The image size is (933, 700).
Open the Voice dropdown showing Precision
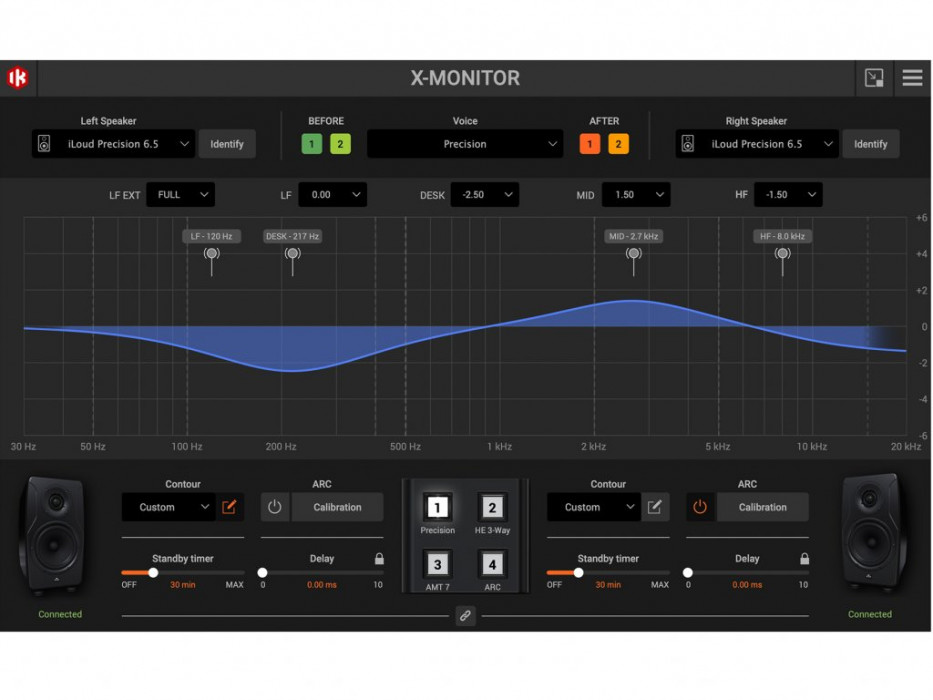click(465, 143)
